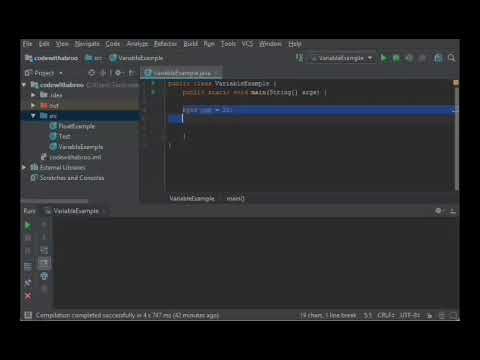Open the Edit menu
480x360 pixels.
click(44, 44)
